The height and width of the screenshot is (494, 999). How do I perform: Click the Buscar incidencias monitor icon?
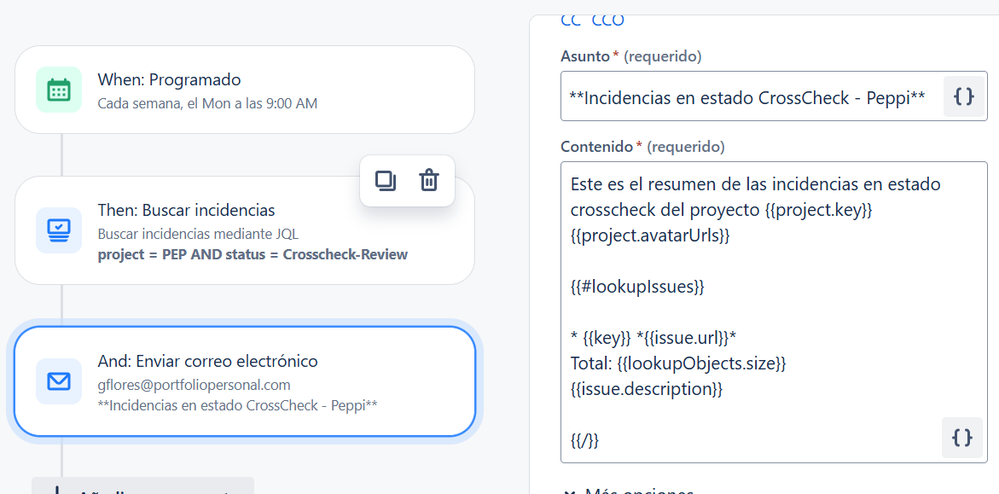[59, 230]
